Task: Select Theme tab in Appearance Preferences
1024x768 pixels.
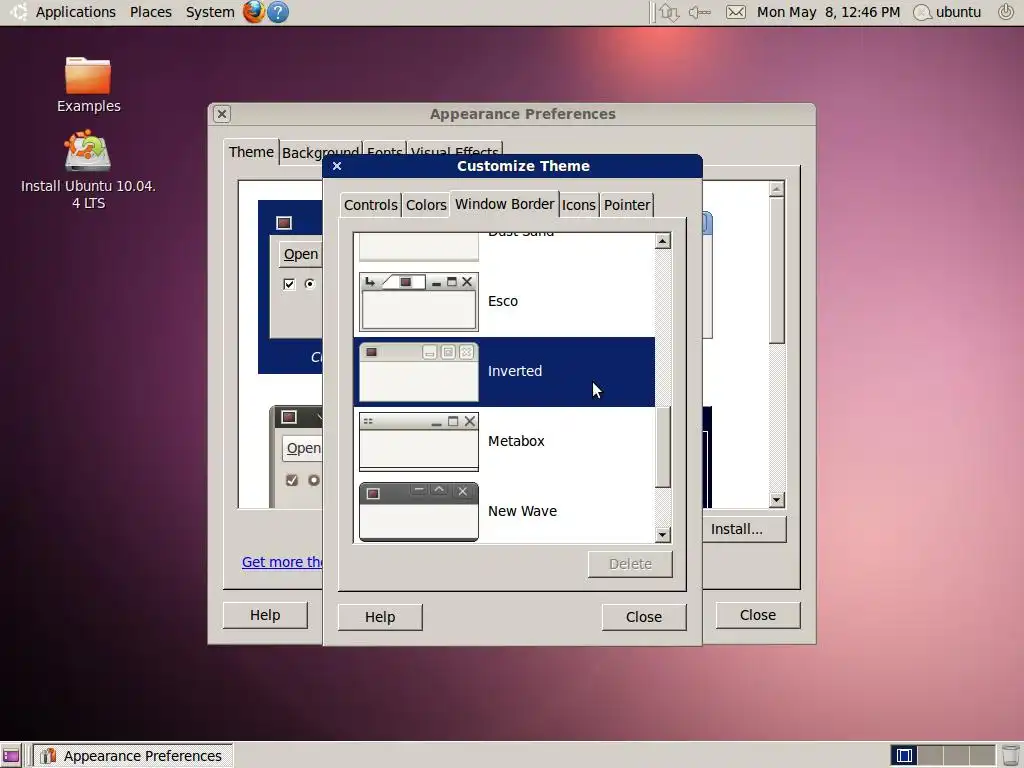Action: pos(251,152)
